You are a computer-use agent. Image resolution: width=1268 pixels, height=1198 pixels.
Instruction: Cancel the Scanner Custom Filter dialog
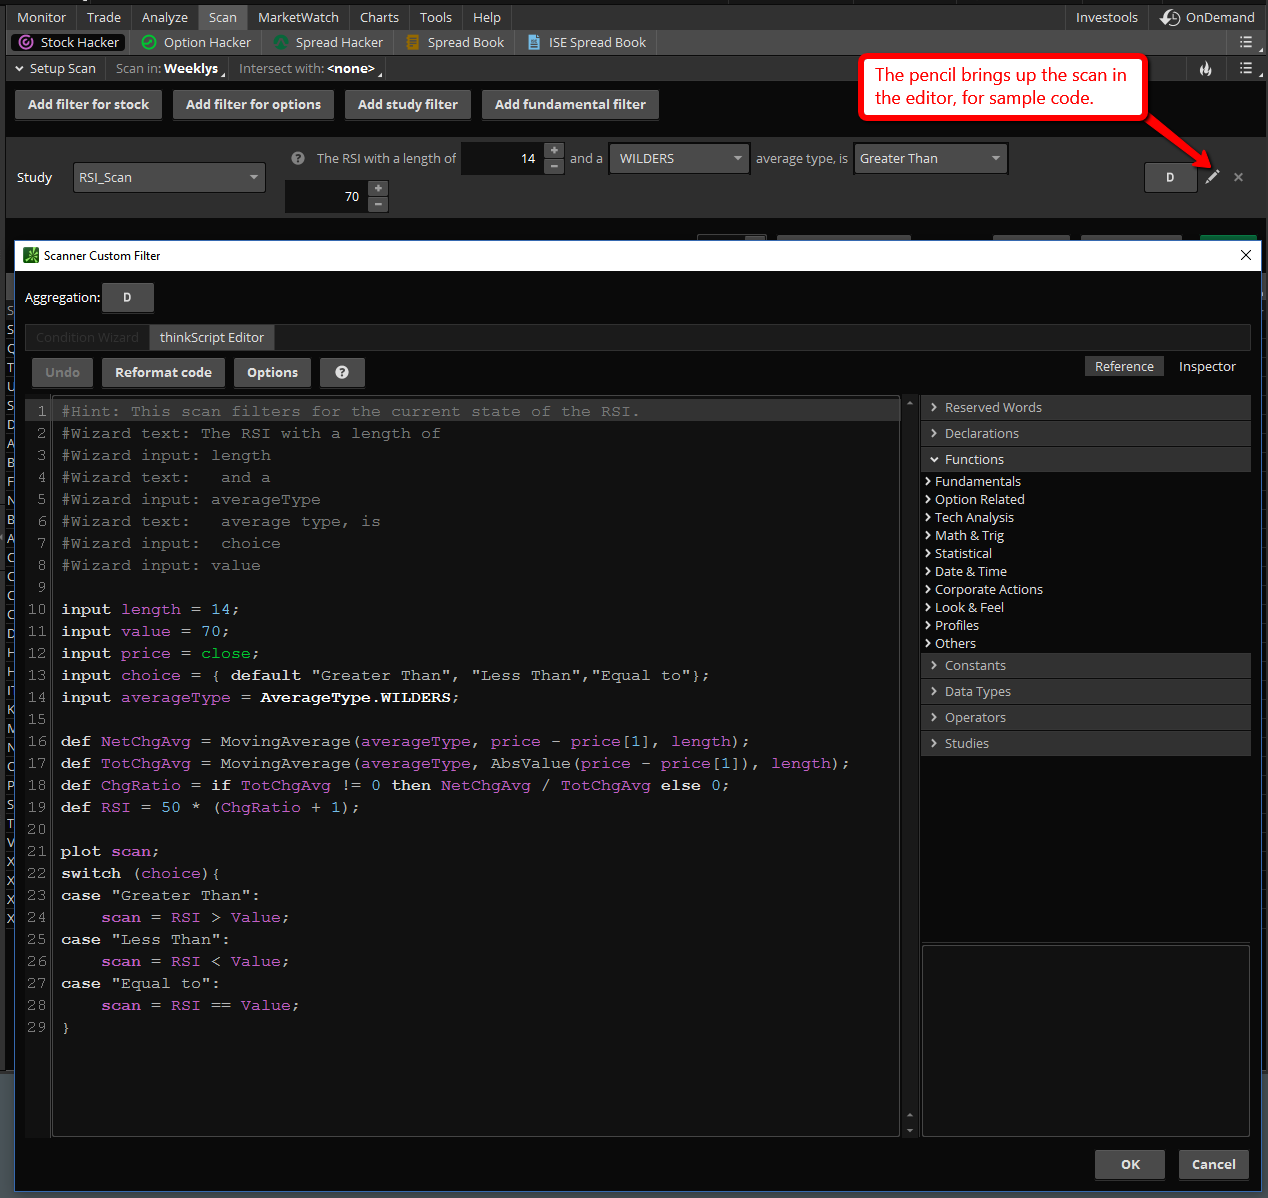[1214, 1164]
